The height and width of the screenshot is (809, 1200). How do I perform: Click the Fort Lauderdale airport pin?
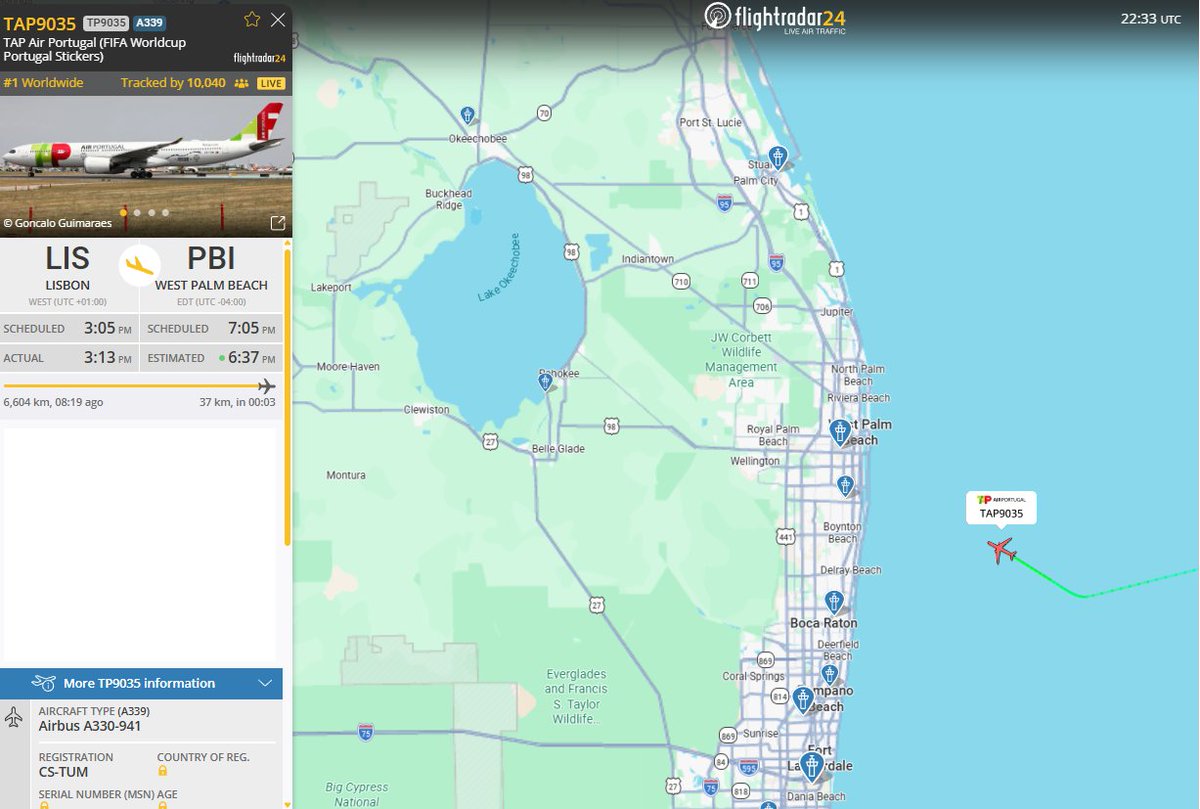(x=812, y=767)
